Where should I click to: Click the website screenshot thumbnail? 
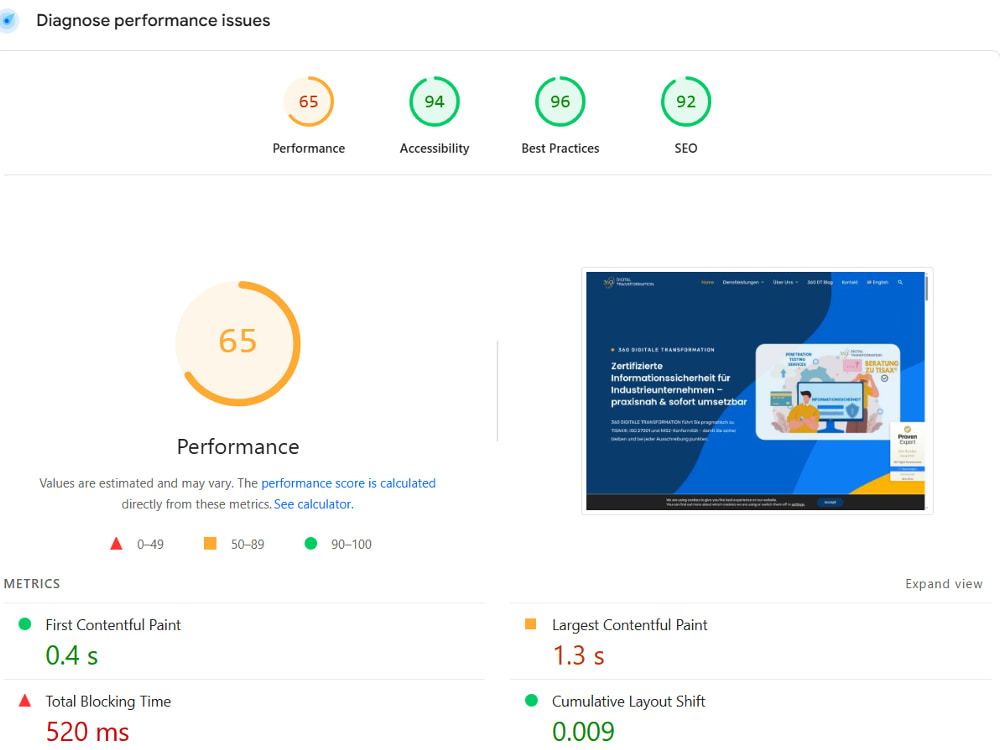[x=756, y=391]
